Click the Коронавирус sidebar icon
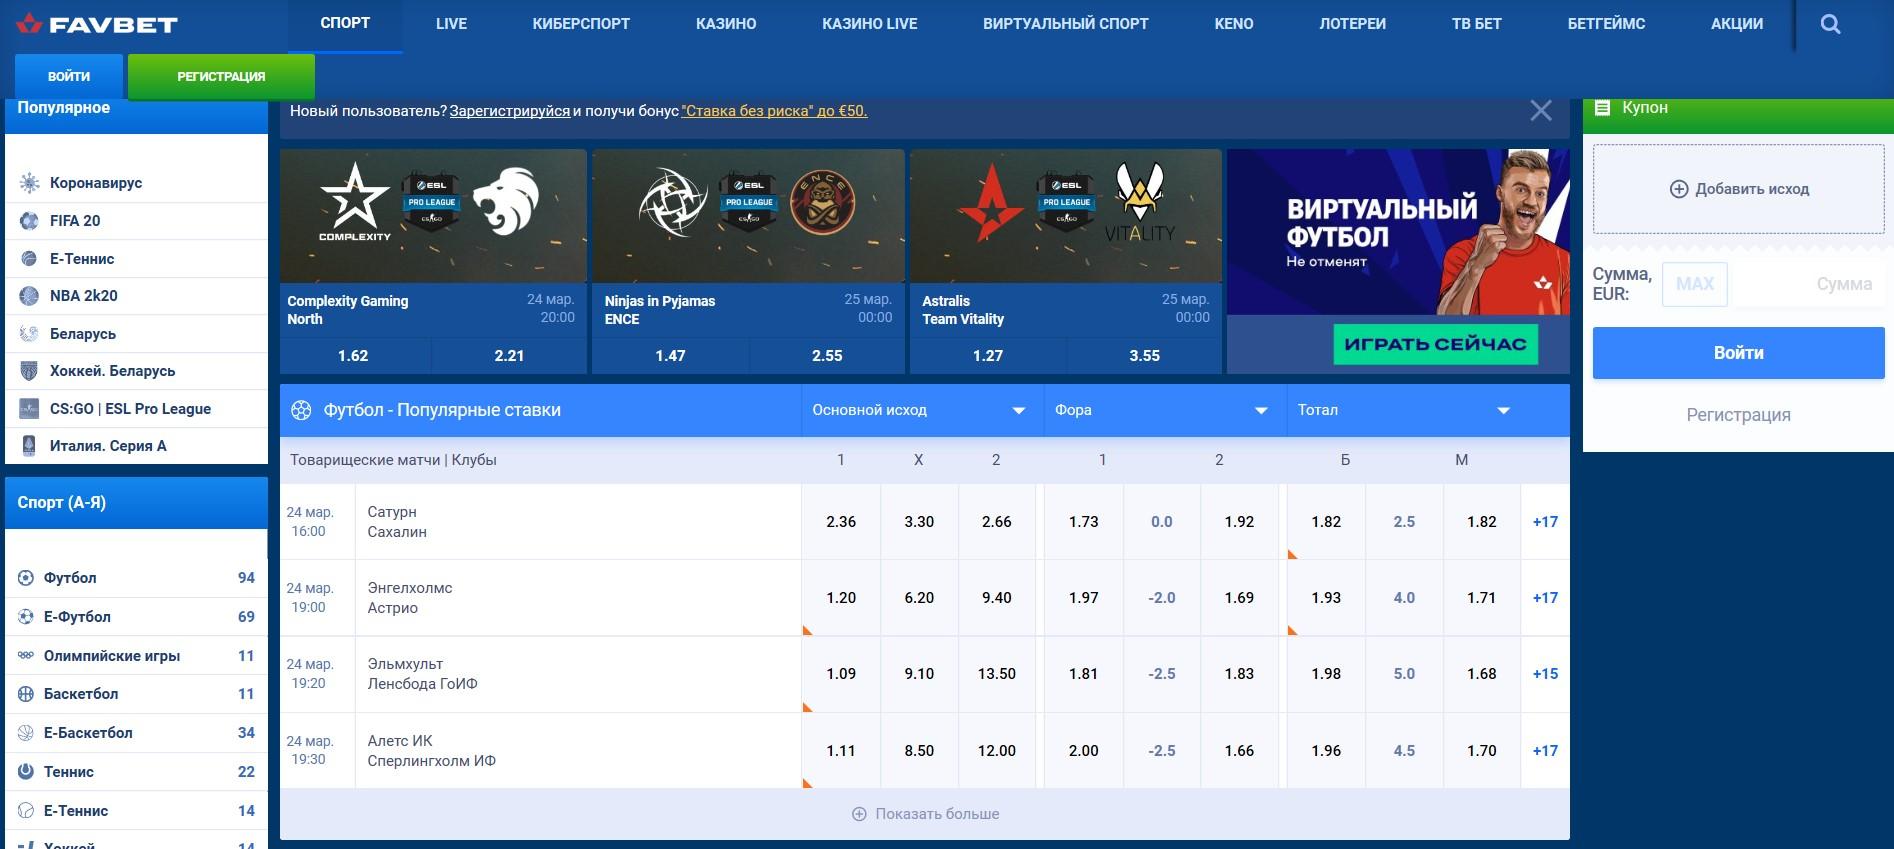 click(x=29, y=183)
